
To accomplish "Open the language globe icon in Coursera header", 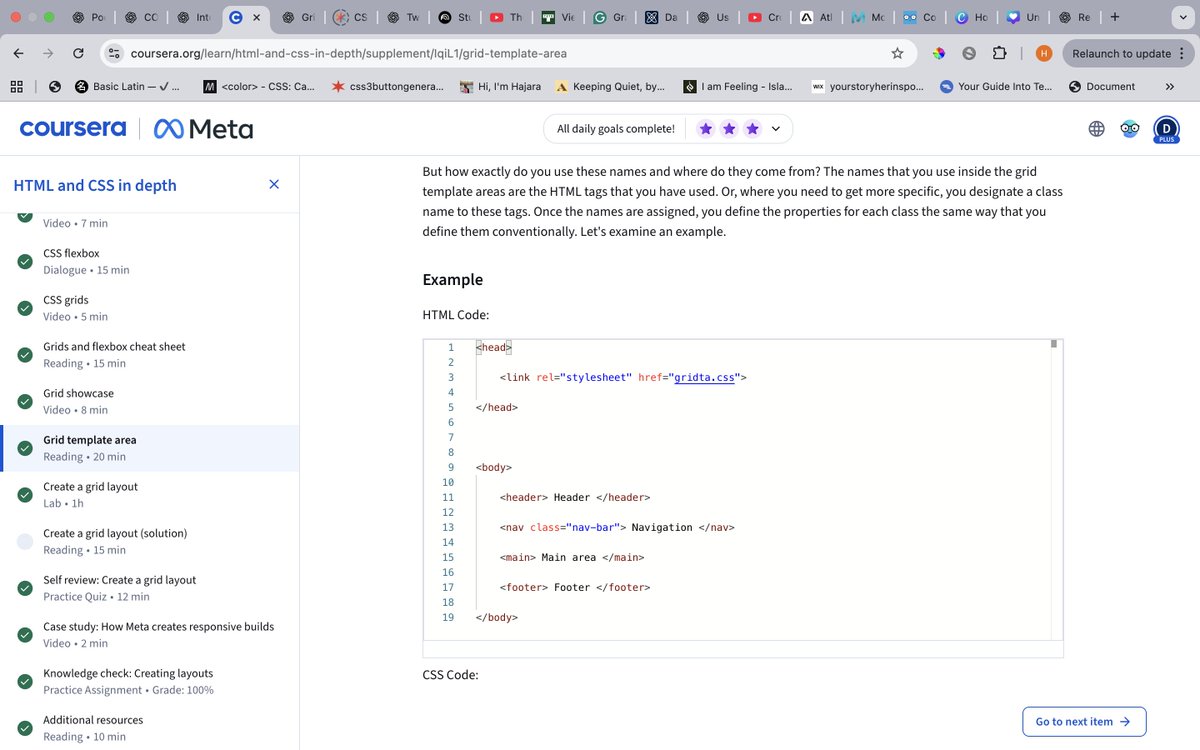I will [x=1096, y=128].
